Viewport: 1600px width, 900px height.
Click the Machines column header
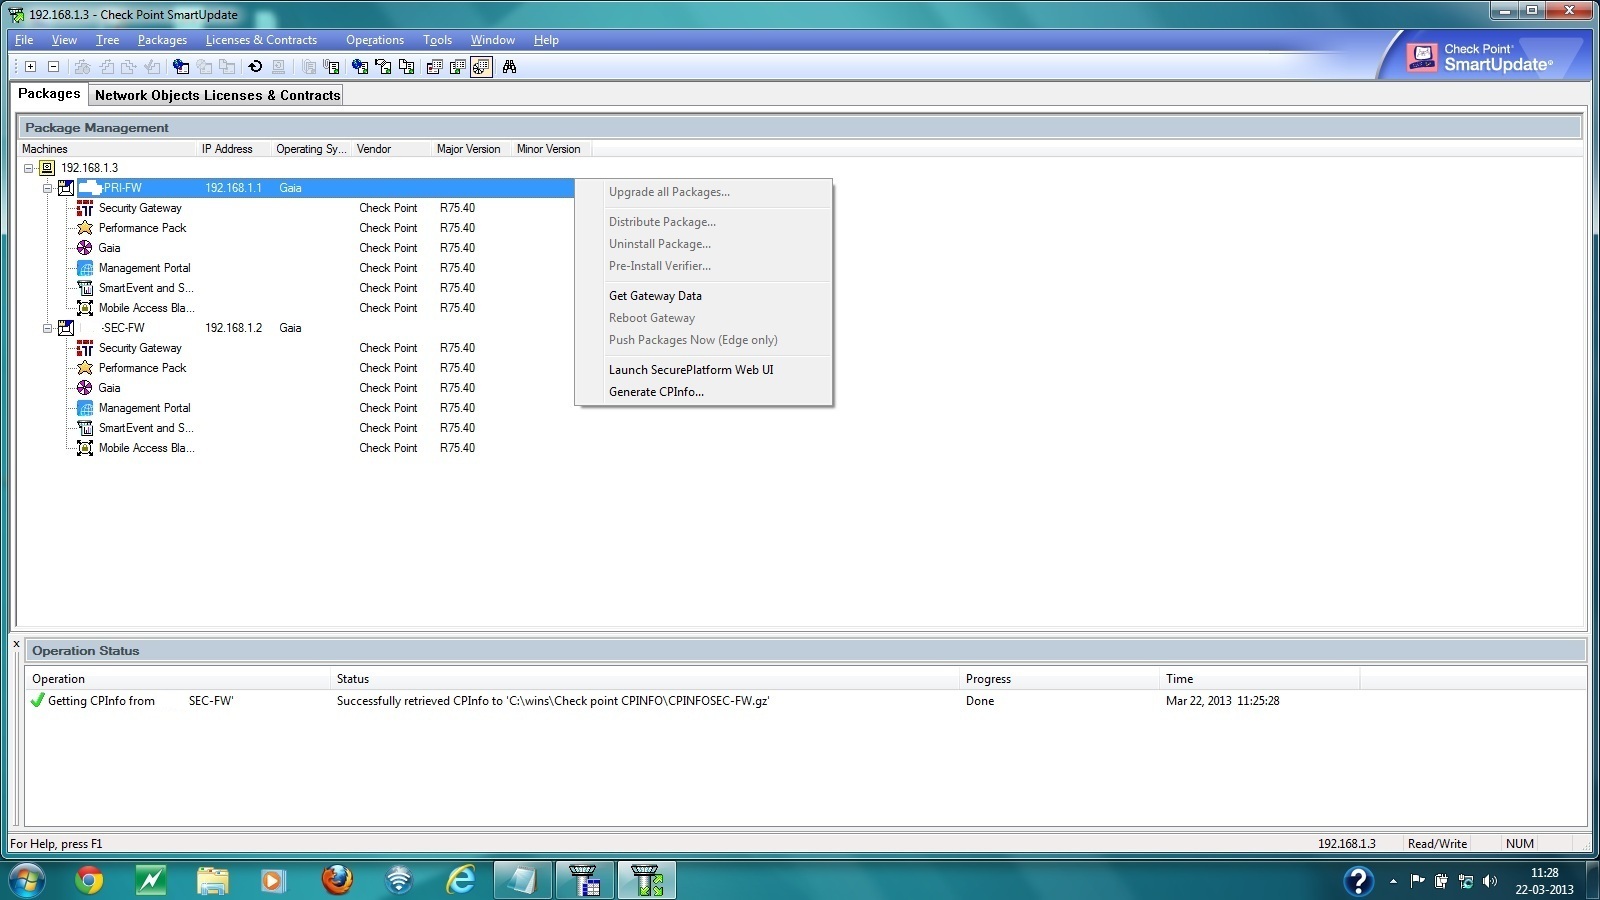[x=107, y=149]
